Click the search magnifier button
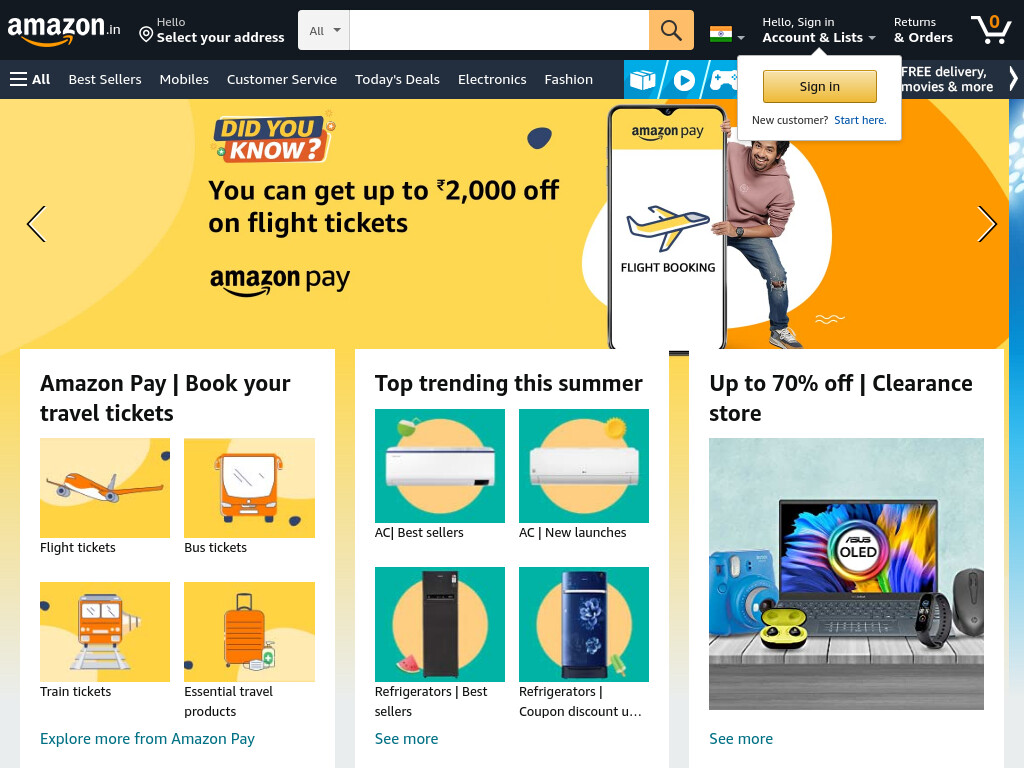1024x768 pixels. coord(671,30)
